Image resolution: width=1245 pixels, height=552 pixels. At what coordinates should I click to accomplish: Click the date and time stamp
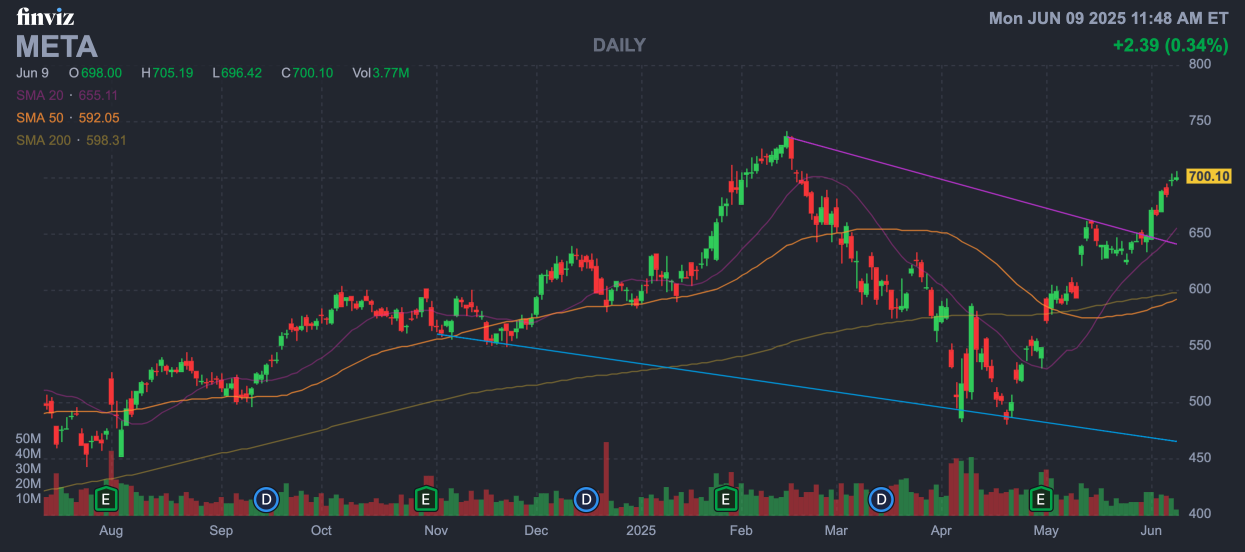point(1109,18)
